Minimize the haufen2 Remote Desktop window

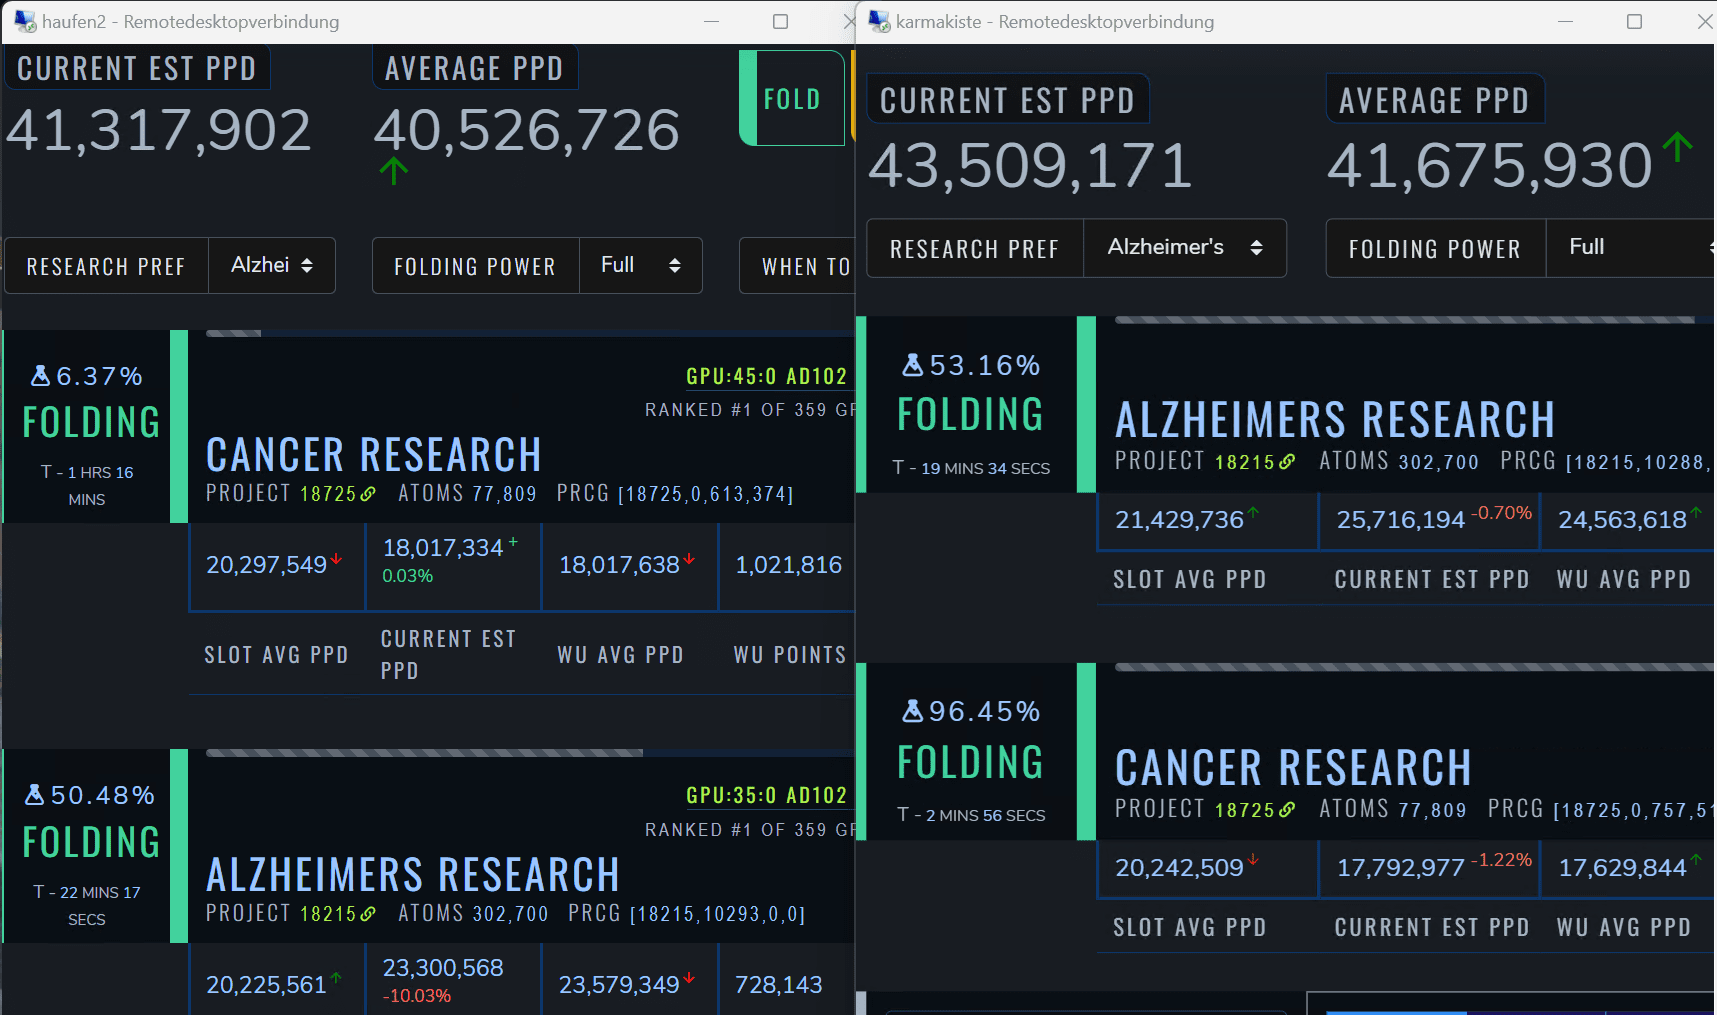tap(712, 21)
